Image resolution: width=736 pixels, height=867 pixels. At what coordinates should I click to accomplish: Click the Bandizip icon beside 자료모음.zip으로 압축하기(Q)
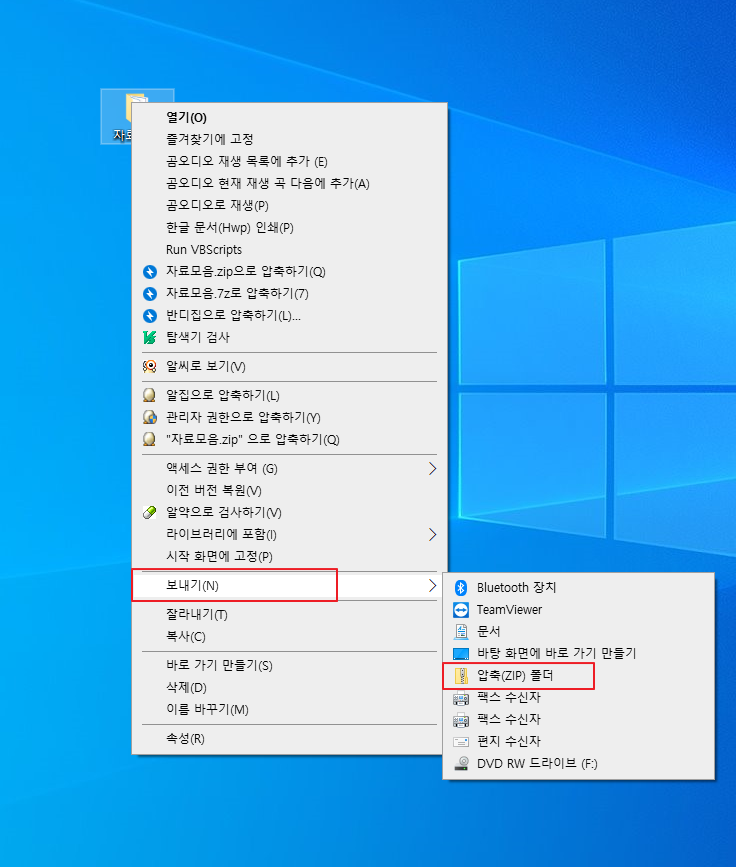click(150, 271)
